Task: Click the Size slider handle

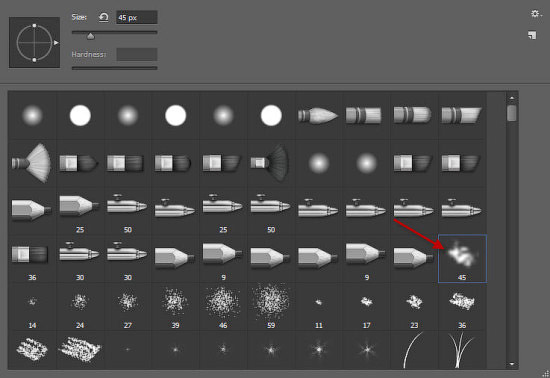Action: 90,36
